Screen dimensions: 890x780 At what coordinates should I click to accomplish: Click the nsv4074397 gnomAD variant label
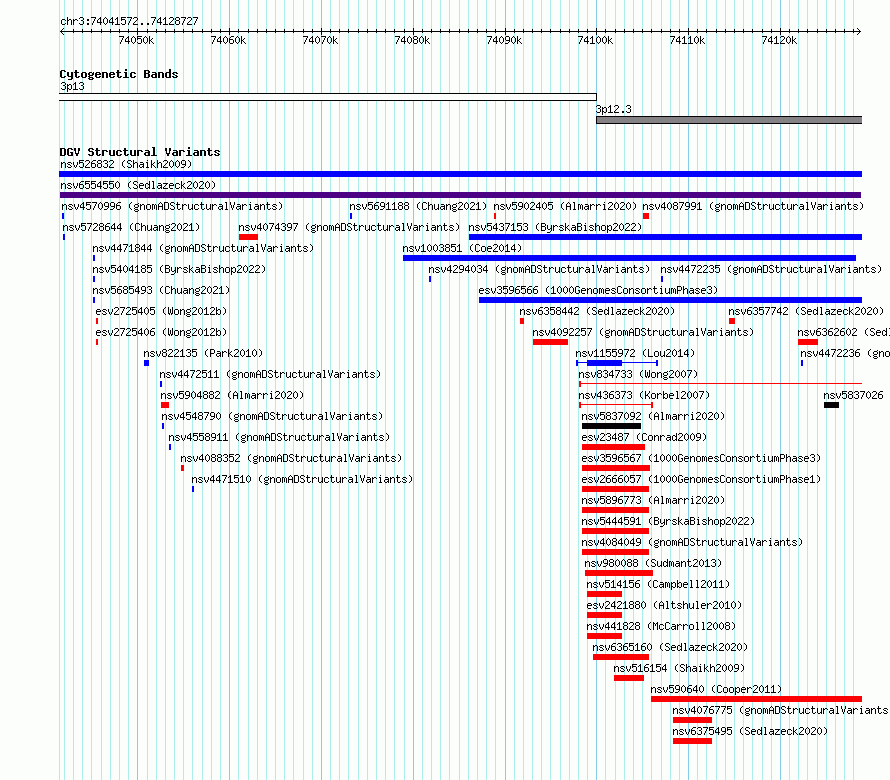click(349, 227)
